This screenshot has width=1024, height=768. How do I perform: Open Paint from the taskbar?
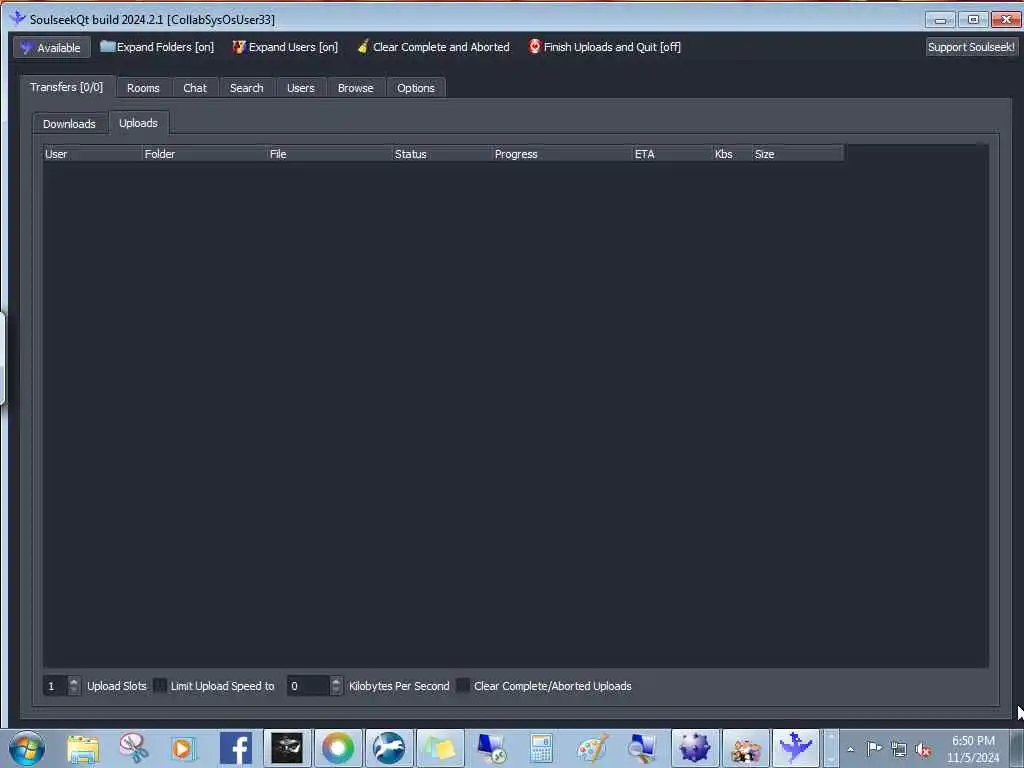pyautogui.click(x=592, y=748)
